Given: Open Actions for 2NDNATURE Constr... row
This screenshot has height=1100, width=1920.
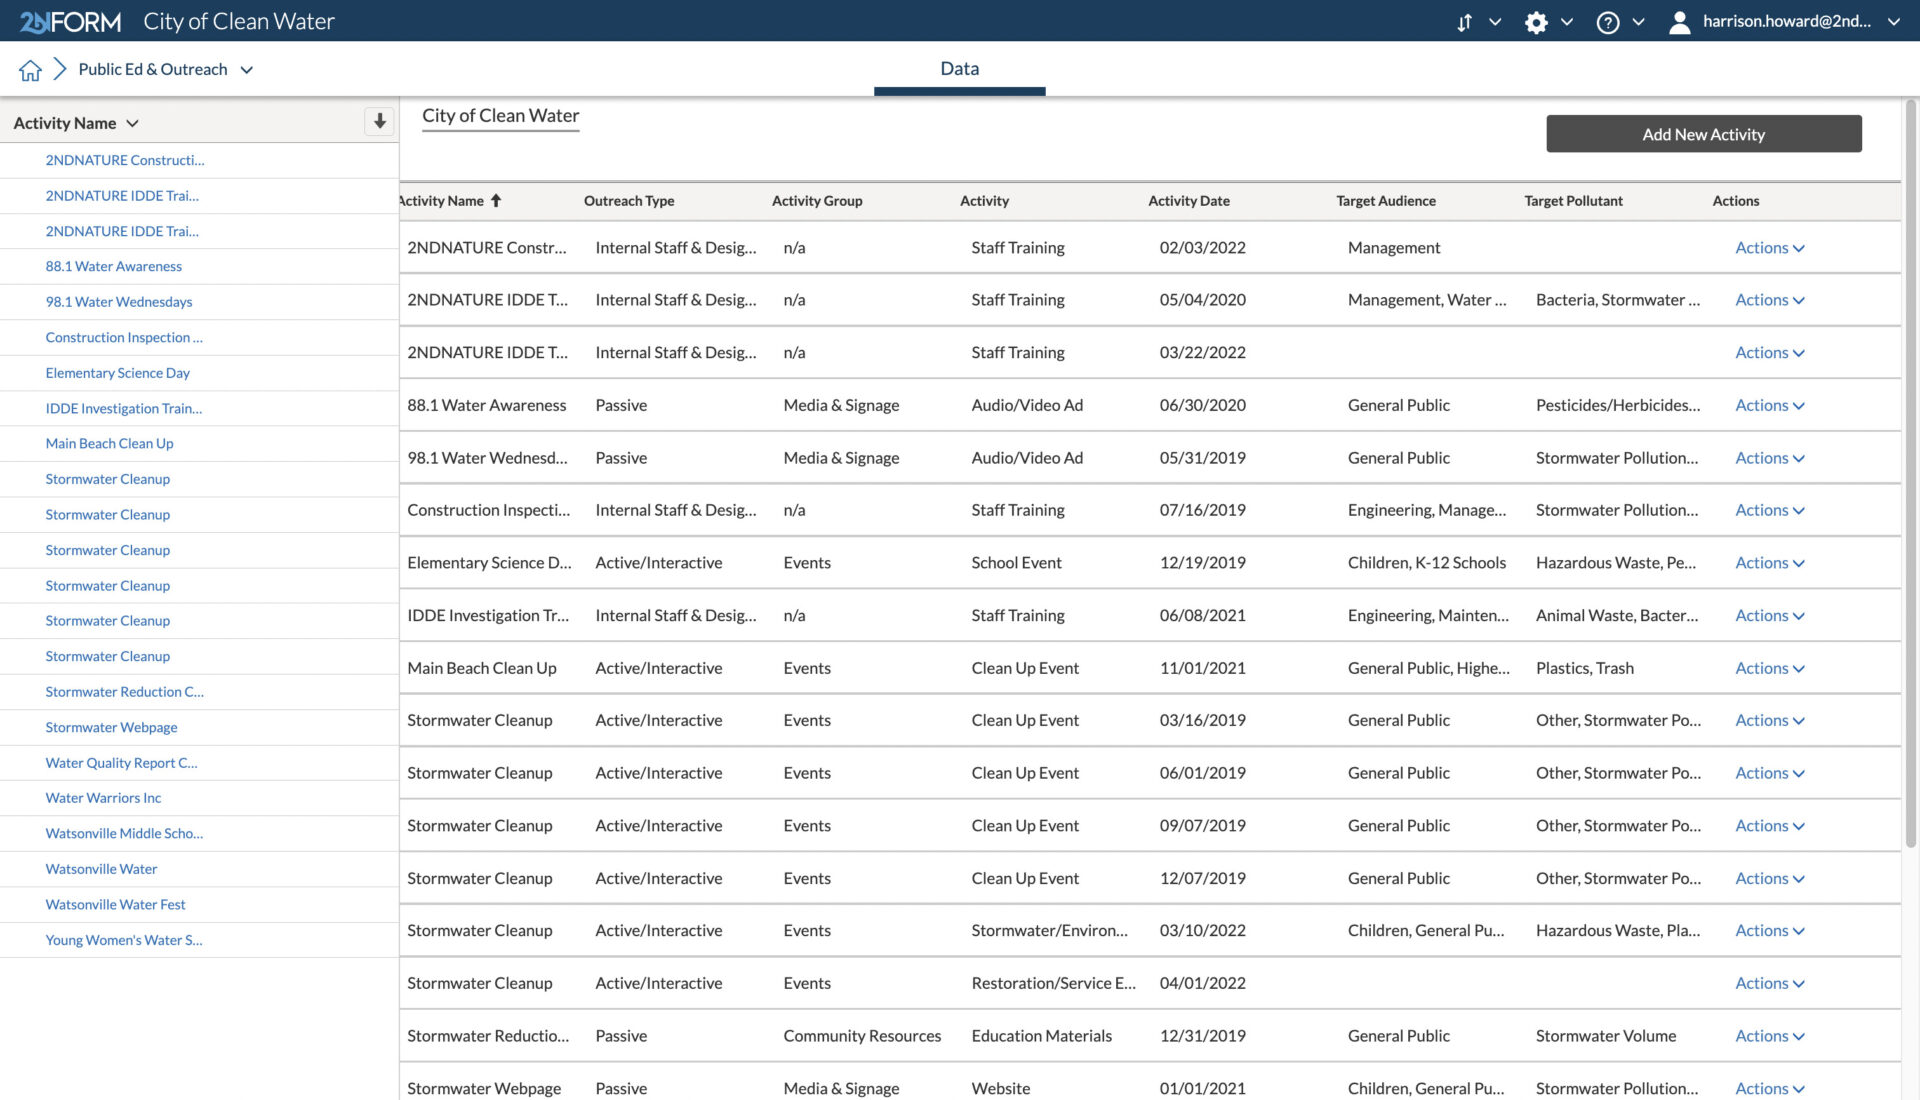Looking at the screenshot, I should (x=1769, y=248).
